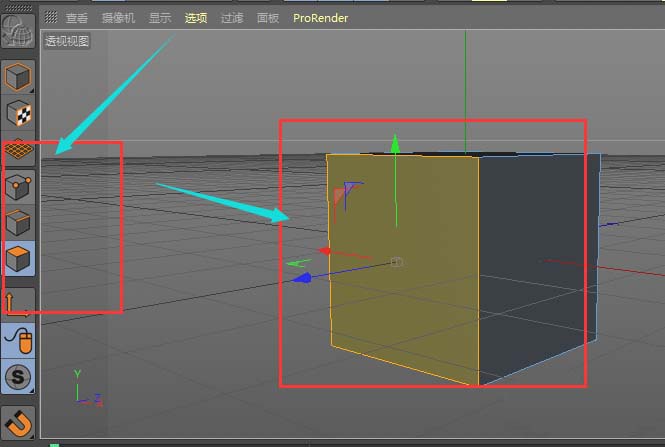Select Polygons mode highlighted cube icon
The image size is (665, 447).
(18, 258)
